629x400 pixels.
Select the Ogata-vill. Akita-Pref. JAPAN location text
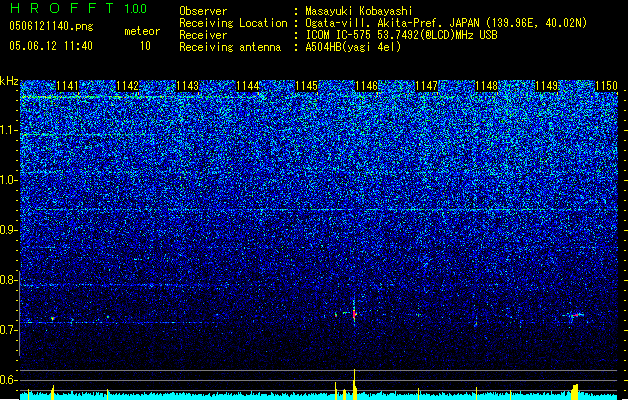click(446, 23)
